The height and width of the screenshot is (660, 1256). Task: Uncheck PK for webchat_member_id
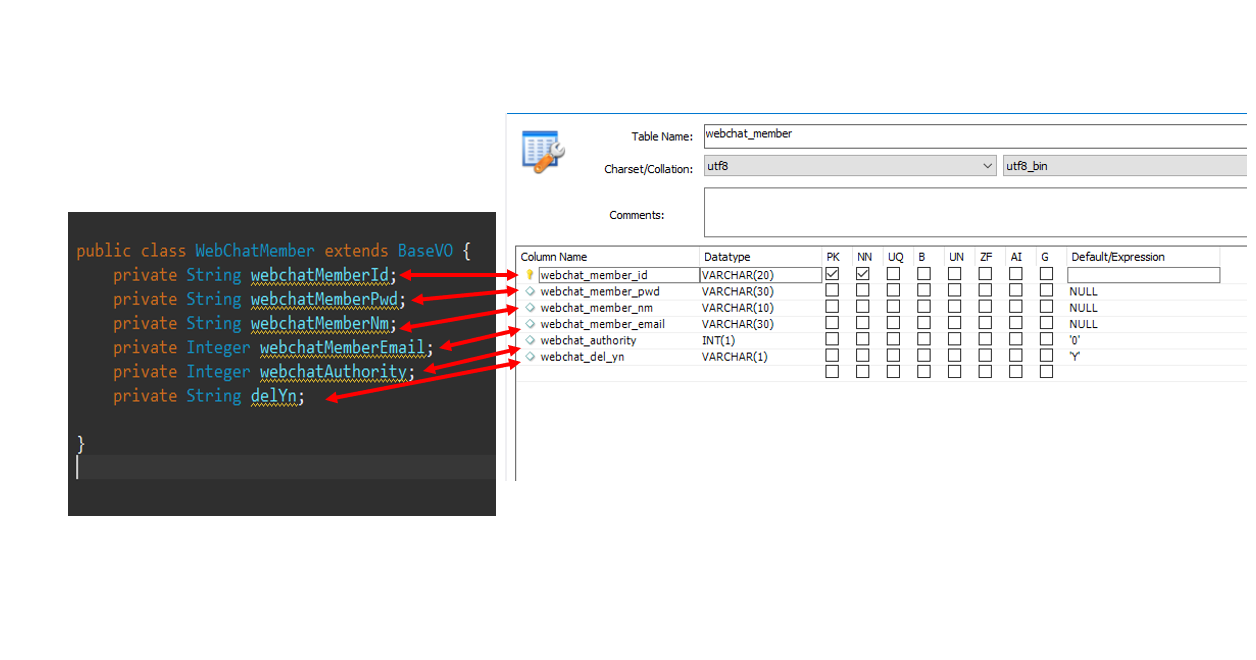pyautogui.click(x=832, y=274)
